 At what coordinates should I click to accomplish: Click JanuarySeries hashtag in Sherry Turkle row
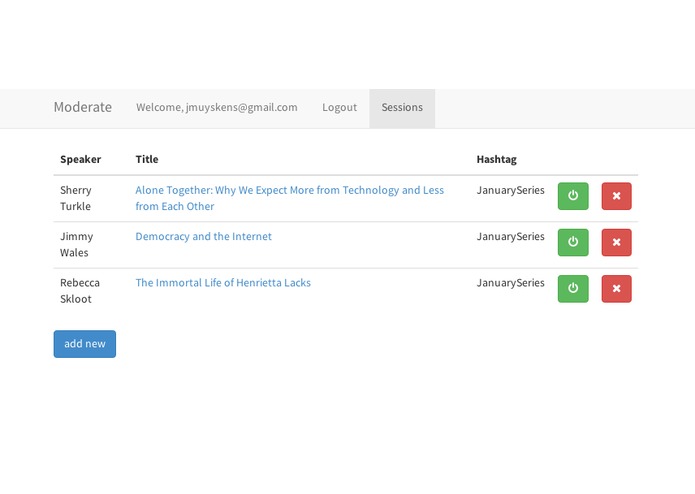[x=510, y=190]
